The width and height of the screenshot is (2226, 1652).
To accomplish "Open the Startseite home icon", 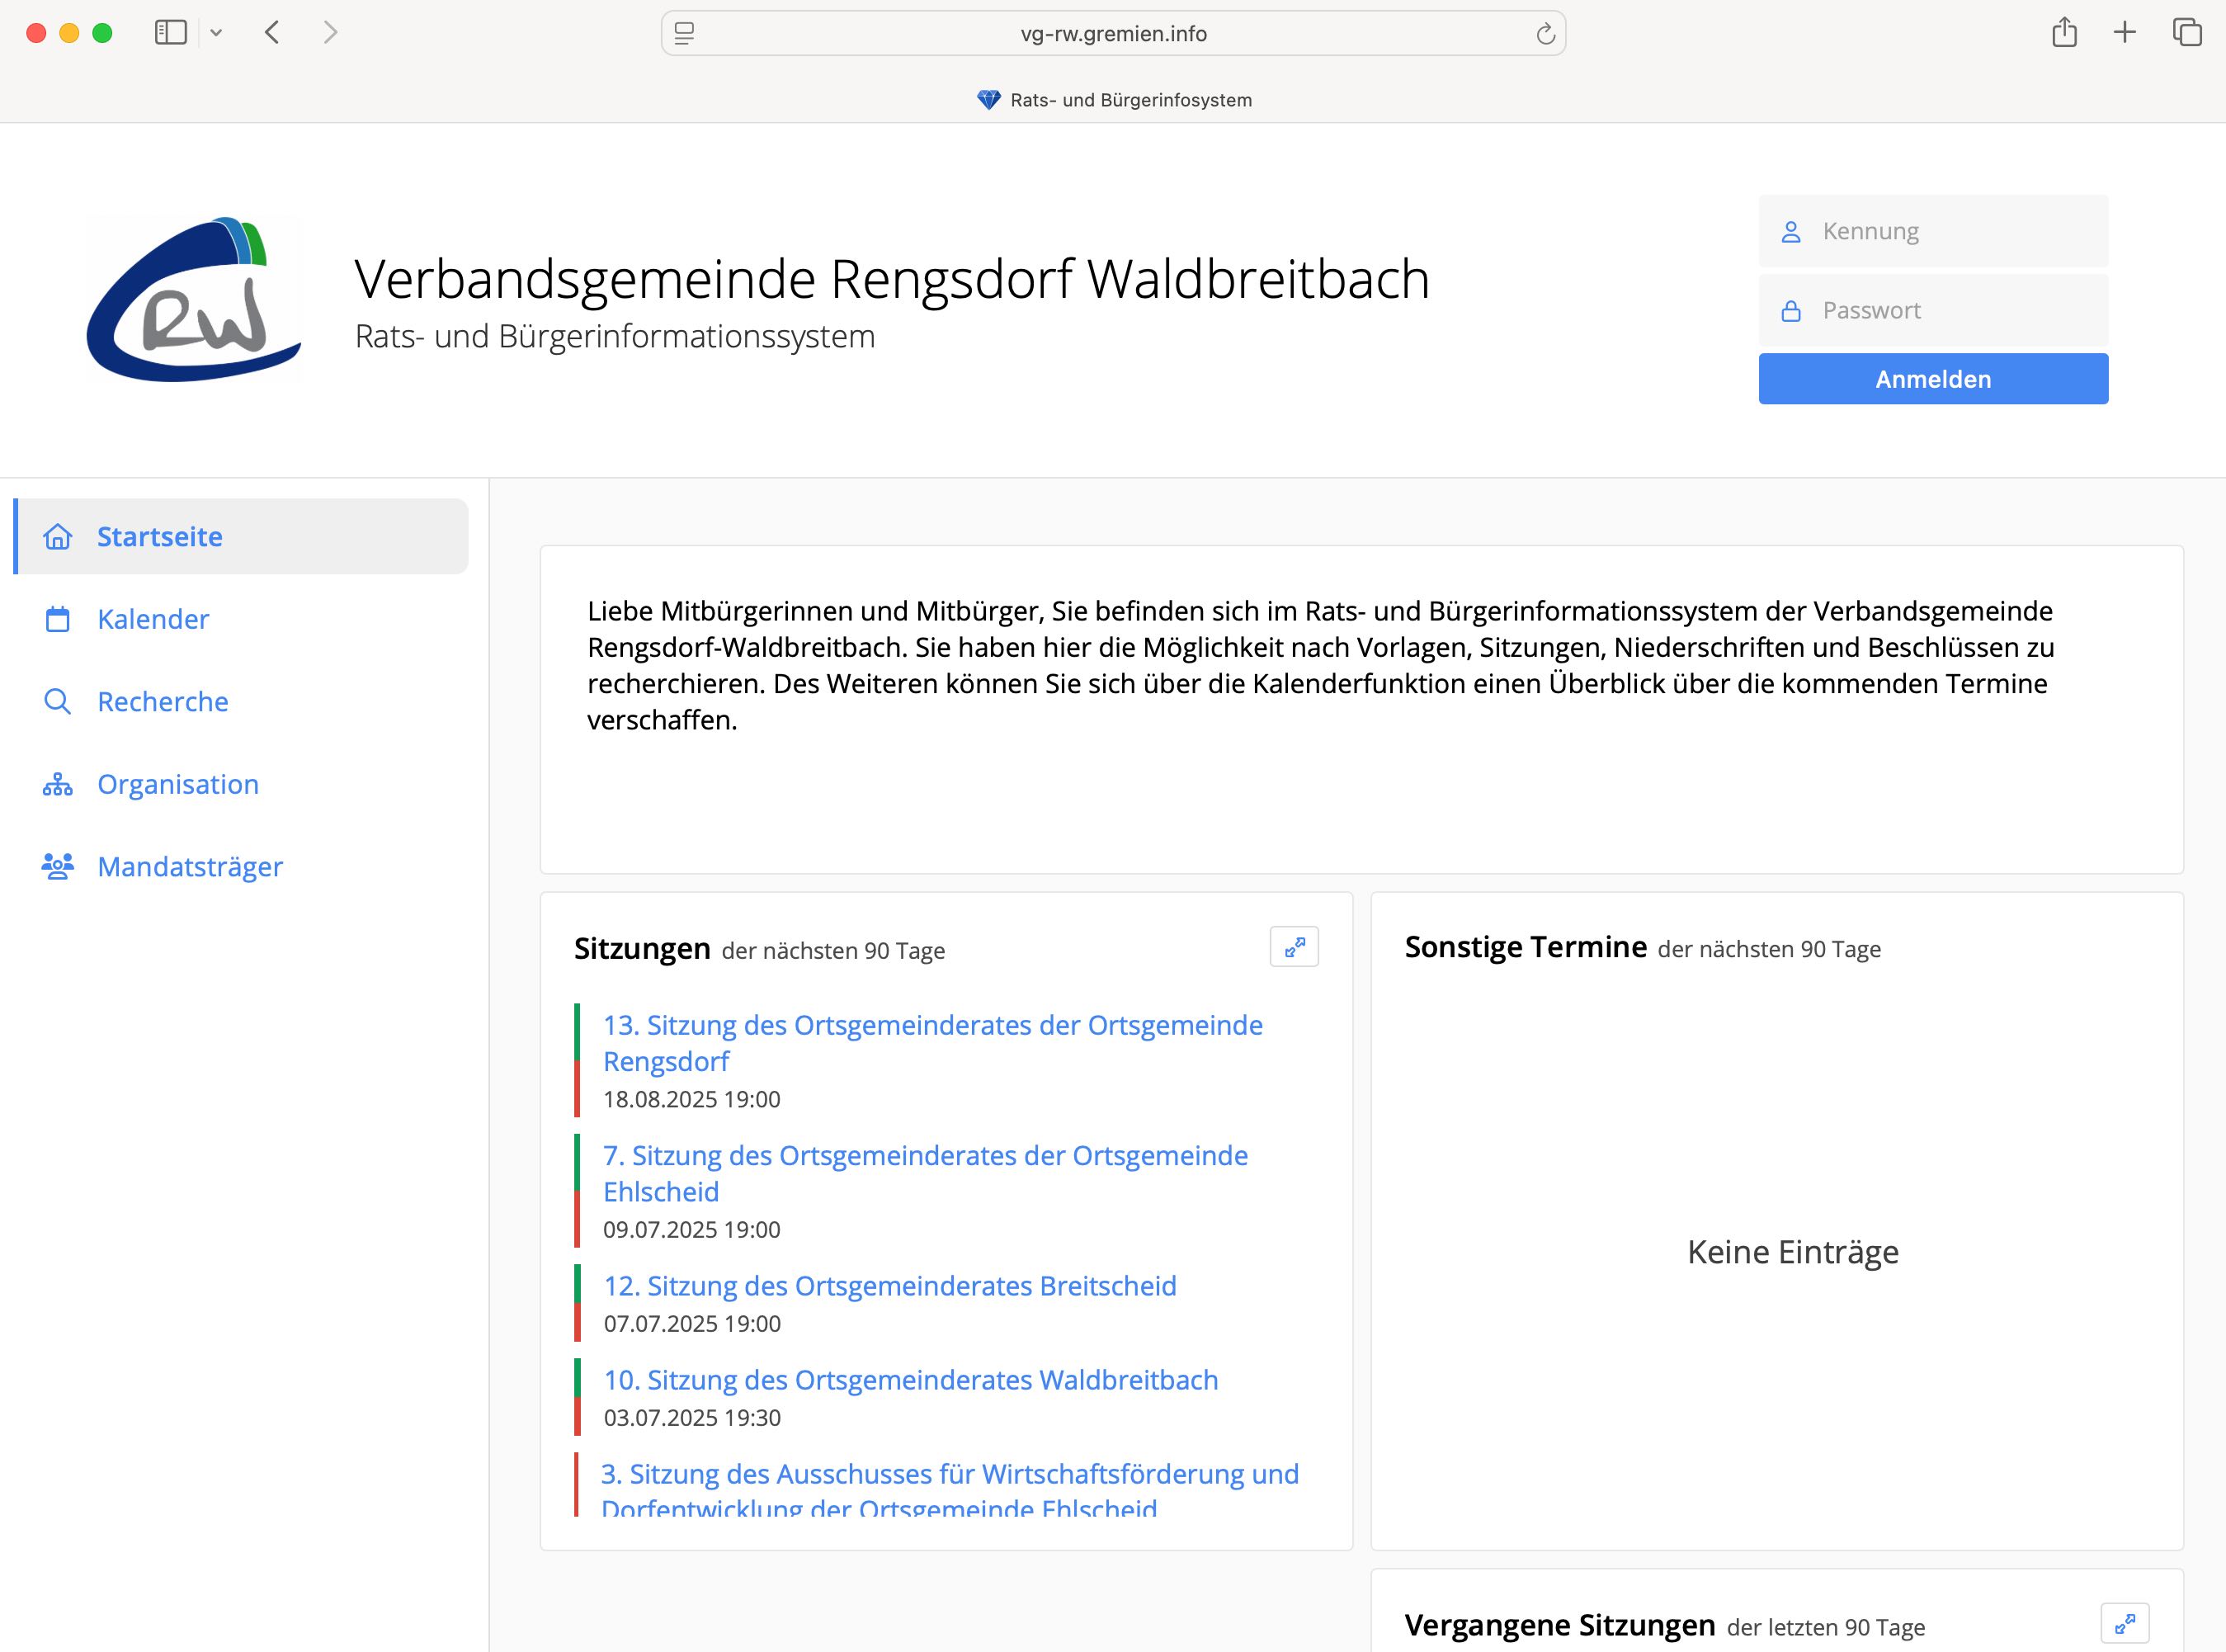I will click(58, 536).
